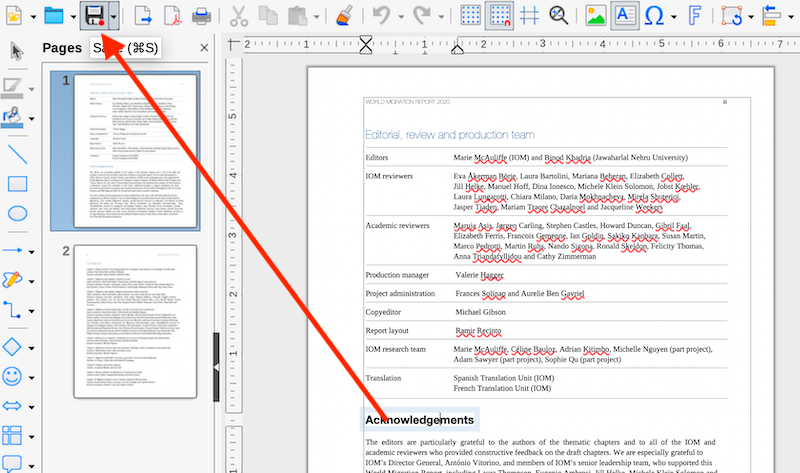This screenshot has width=800, height=473.
Task: Expand the Block Arrows dropdown arrow
Action: [x=32, y=407]
